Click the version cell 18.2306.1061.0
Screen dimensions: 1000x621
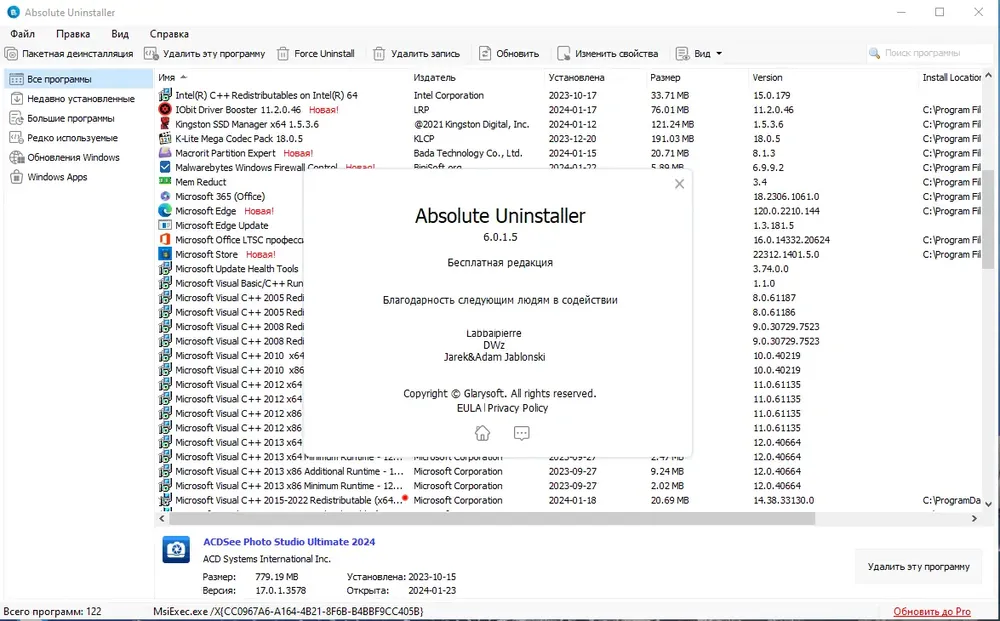pyautogui.click(x=786, y=196)
